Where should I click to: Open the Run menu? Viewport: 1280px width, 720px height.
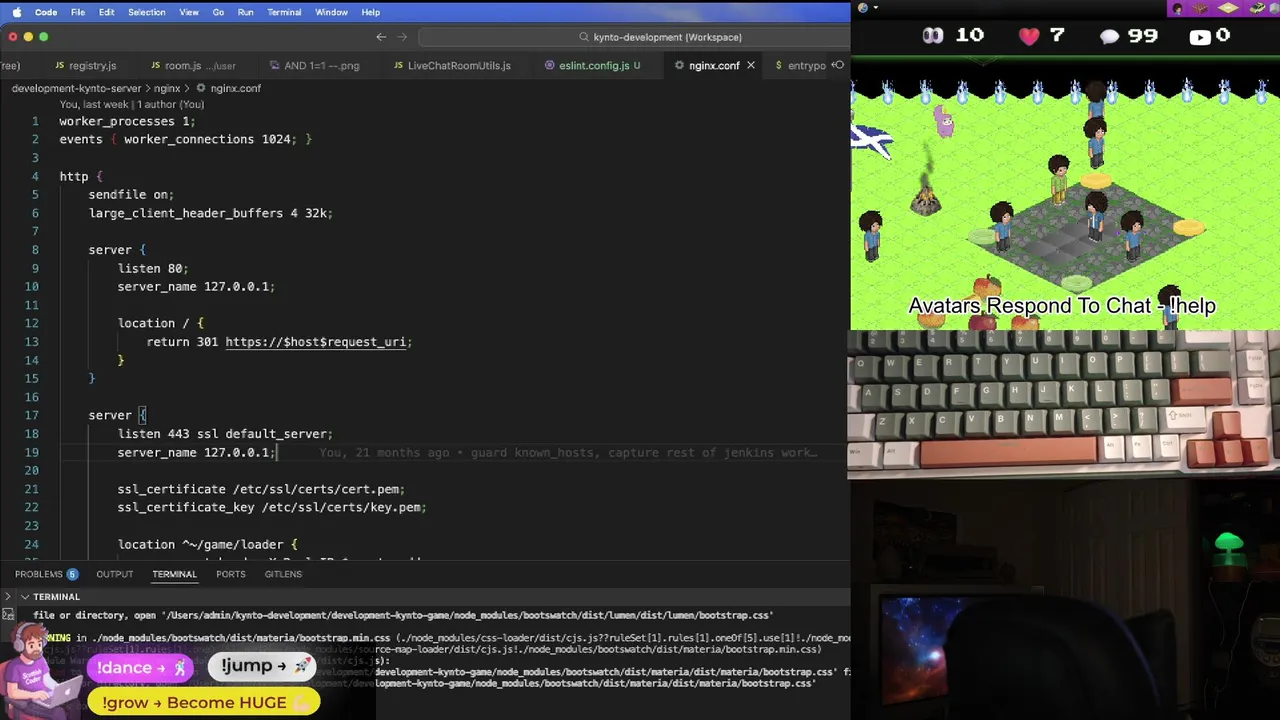245,12
